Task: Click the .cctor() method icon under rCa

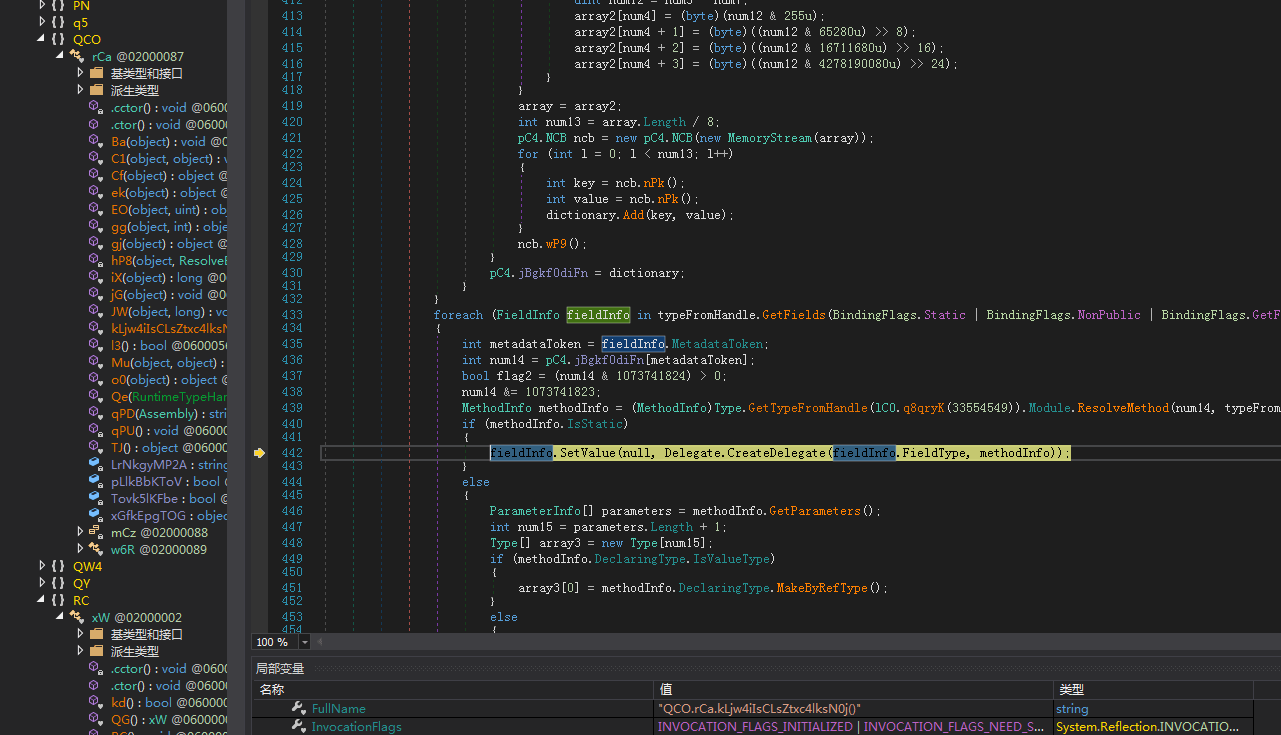Action: point(96,108)
